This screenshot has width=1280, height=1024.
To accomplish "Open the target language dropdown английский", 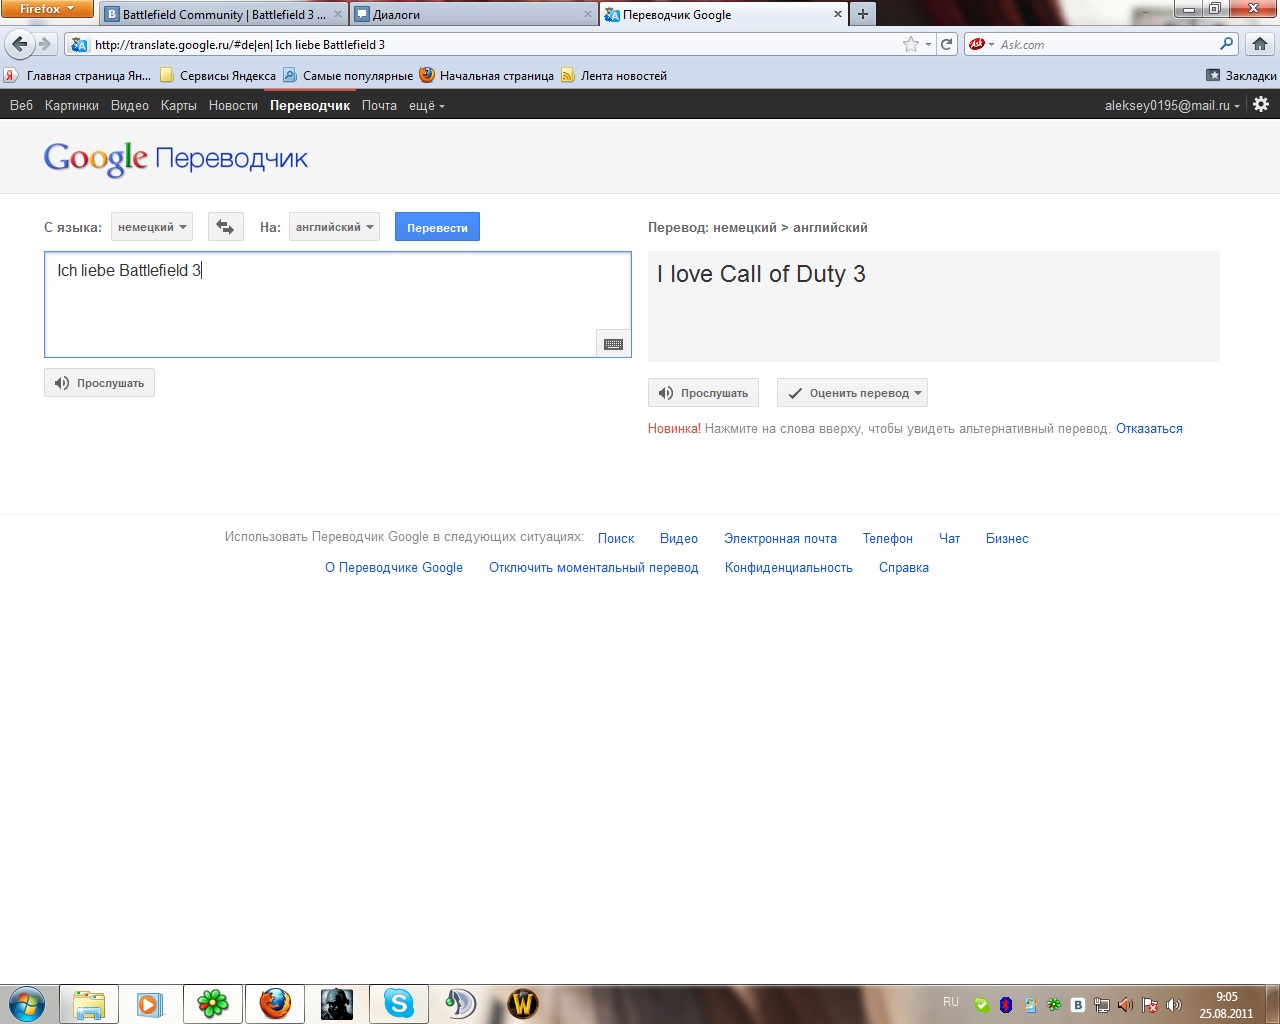I will tap(334, 227).
